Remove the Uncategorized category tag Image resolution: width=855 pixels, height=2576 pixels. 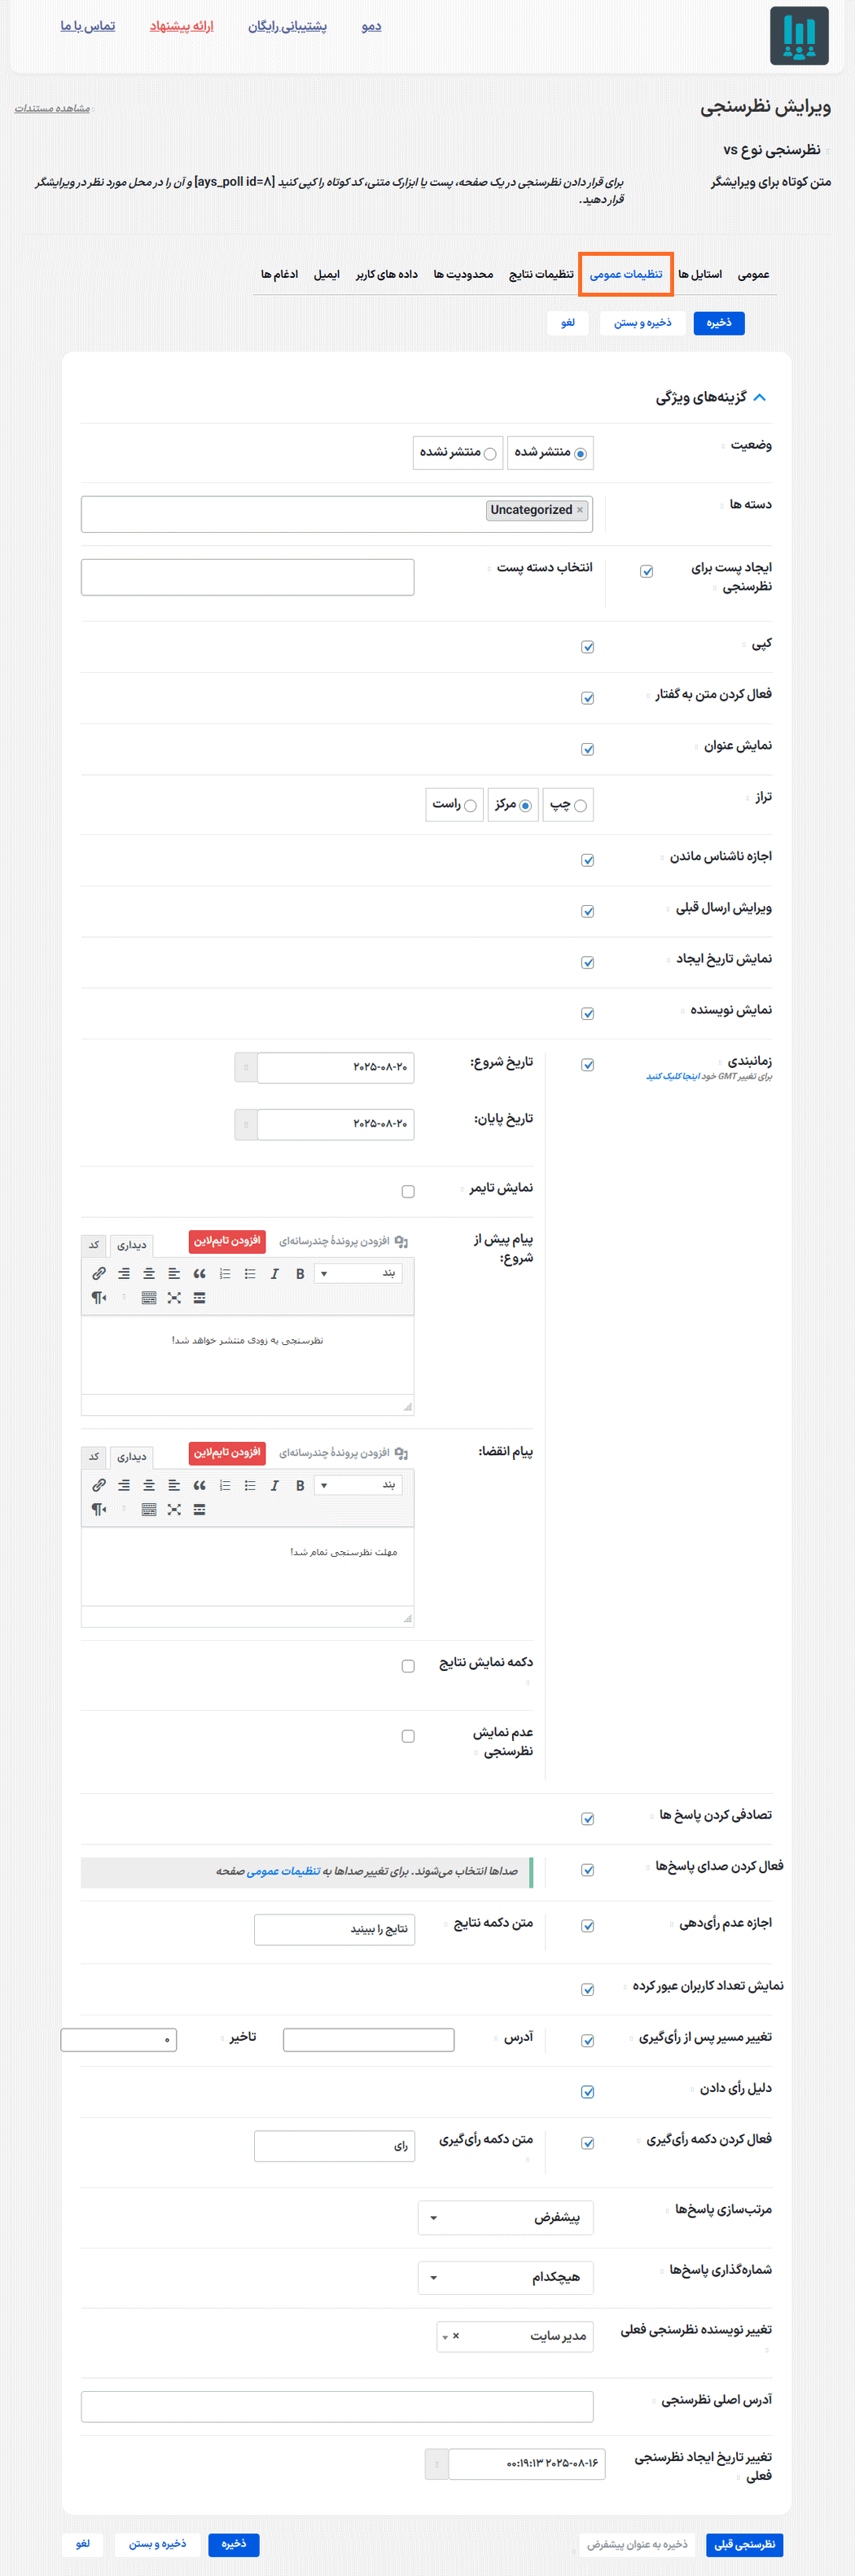(580, 510)
